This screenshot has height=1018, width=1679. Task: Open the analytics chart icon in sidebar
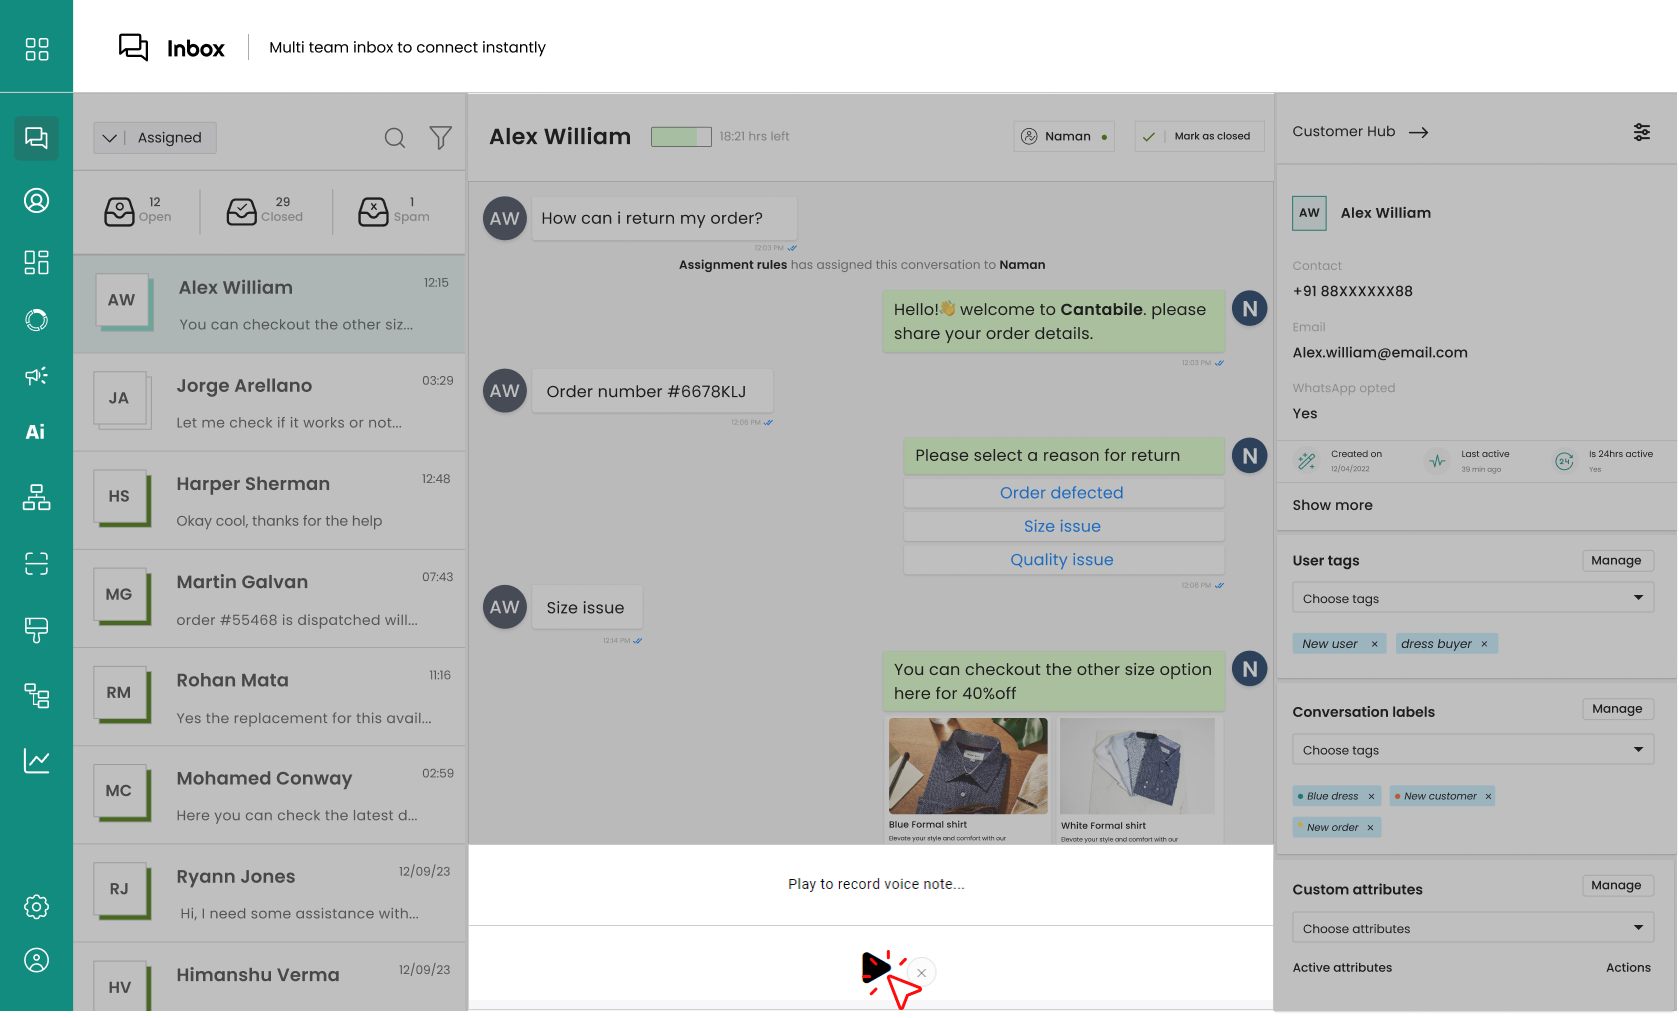click(36, 761)
